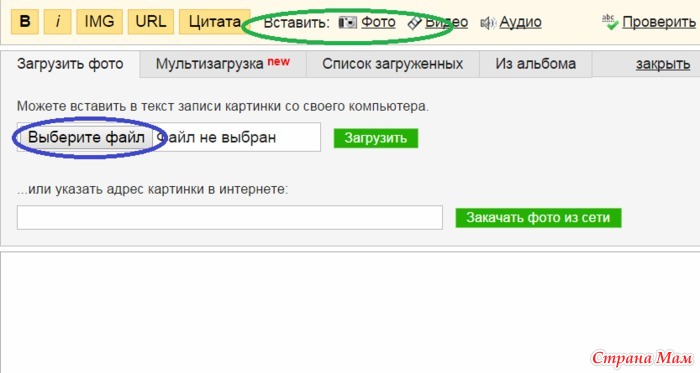Viewport: 700px width, 373px height.
Task: Run spell check via Проверить link
Action: [659, 22]
